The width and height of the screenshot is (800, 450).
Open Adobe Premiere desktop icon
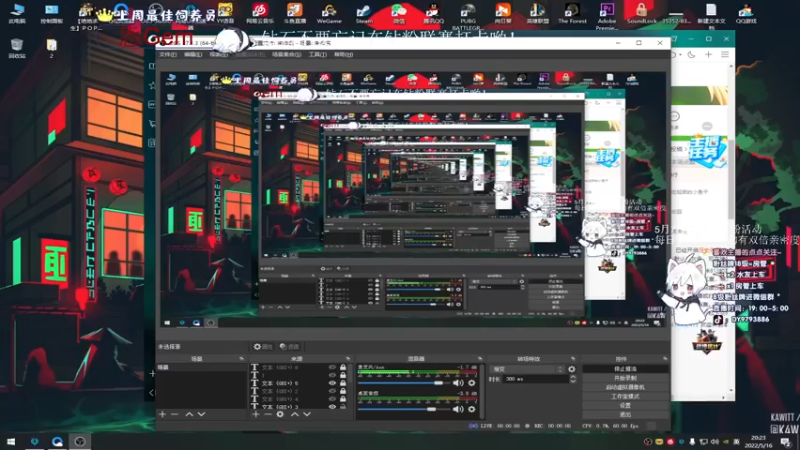pos(607,15)
